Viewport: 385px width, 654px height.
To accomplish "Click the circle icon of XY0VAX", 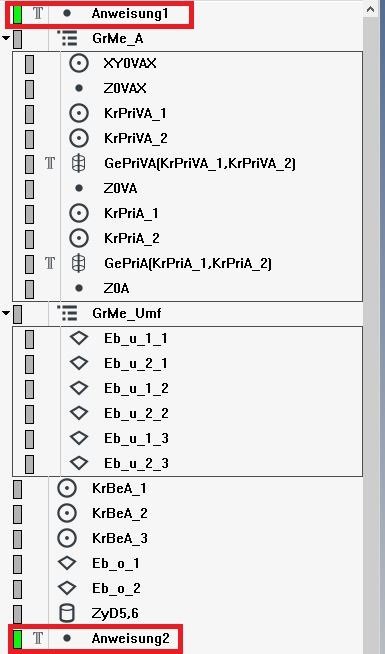I will [79, 63].
